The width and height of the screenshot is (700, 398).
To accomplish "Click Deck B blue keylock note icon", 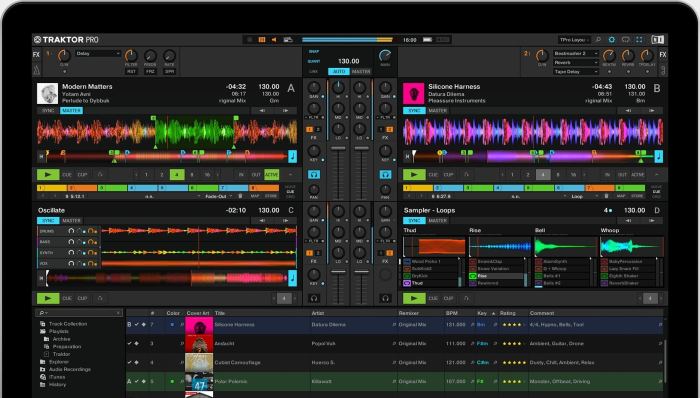I will tap(658, 156).
